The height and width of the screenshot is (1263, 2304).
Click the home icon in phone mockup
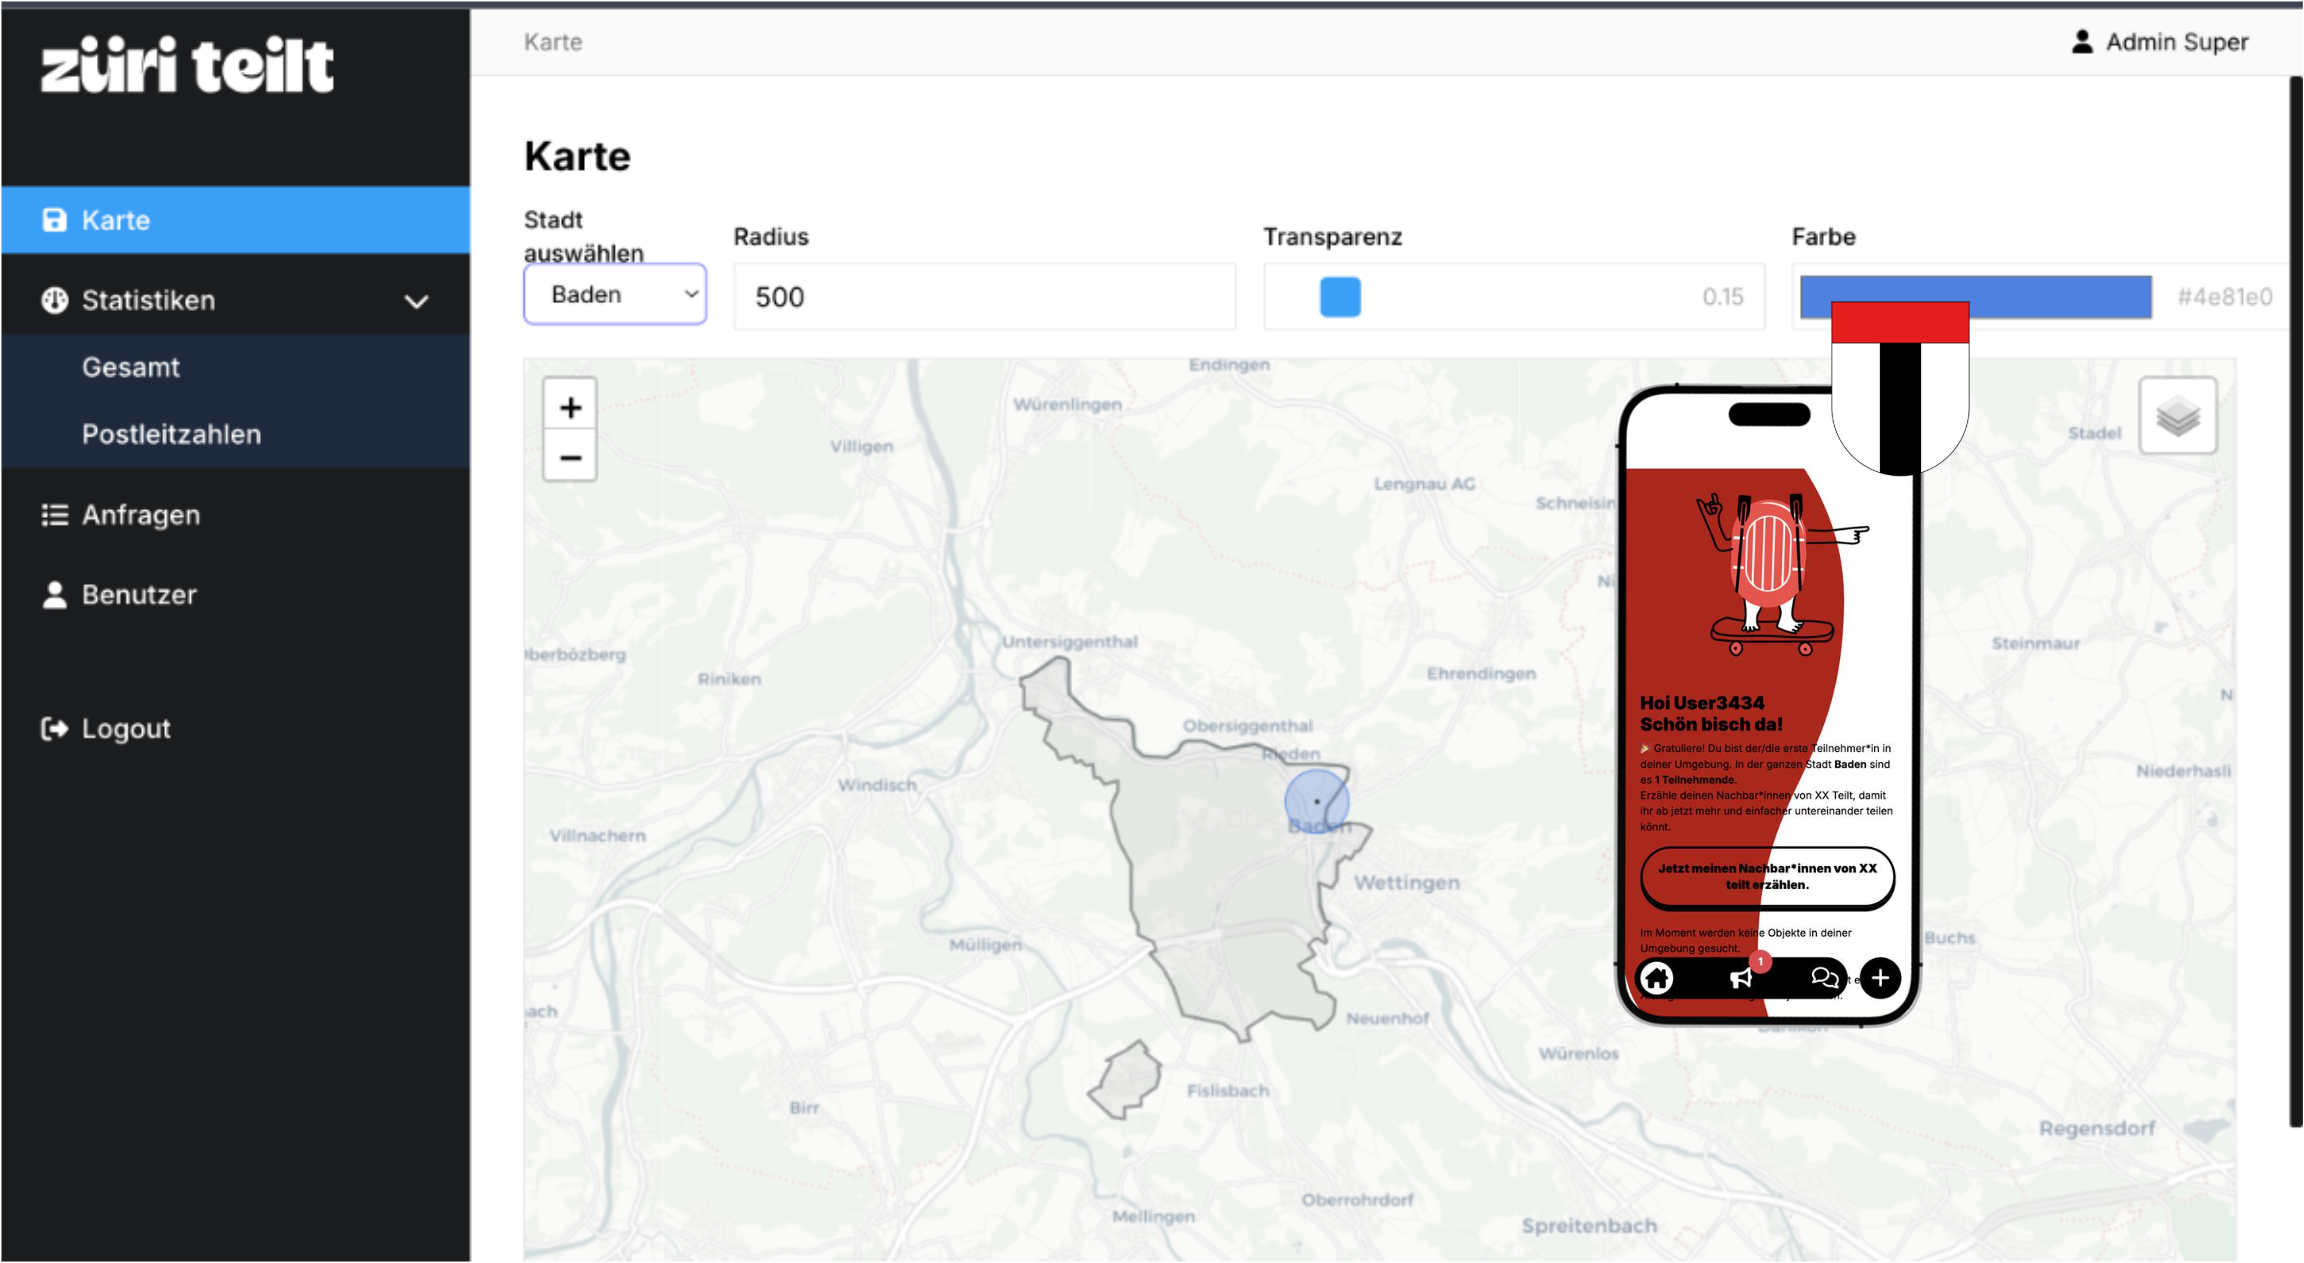pos(1657,978)
